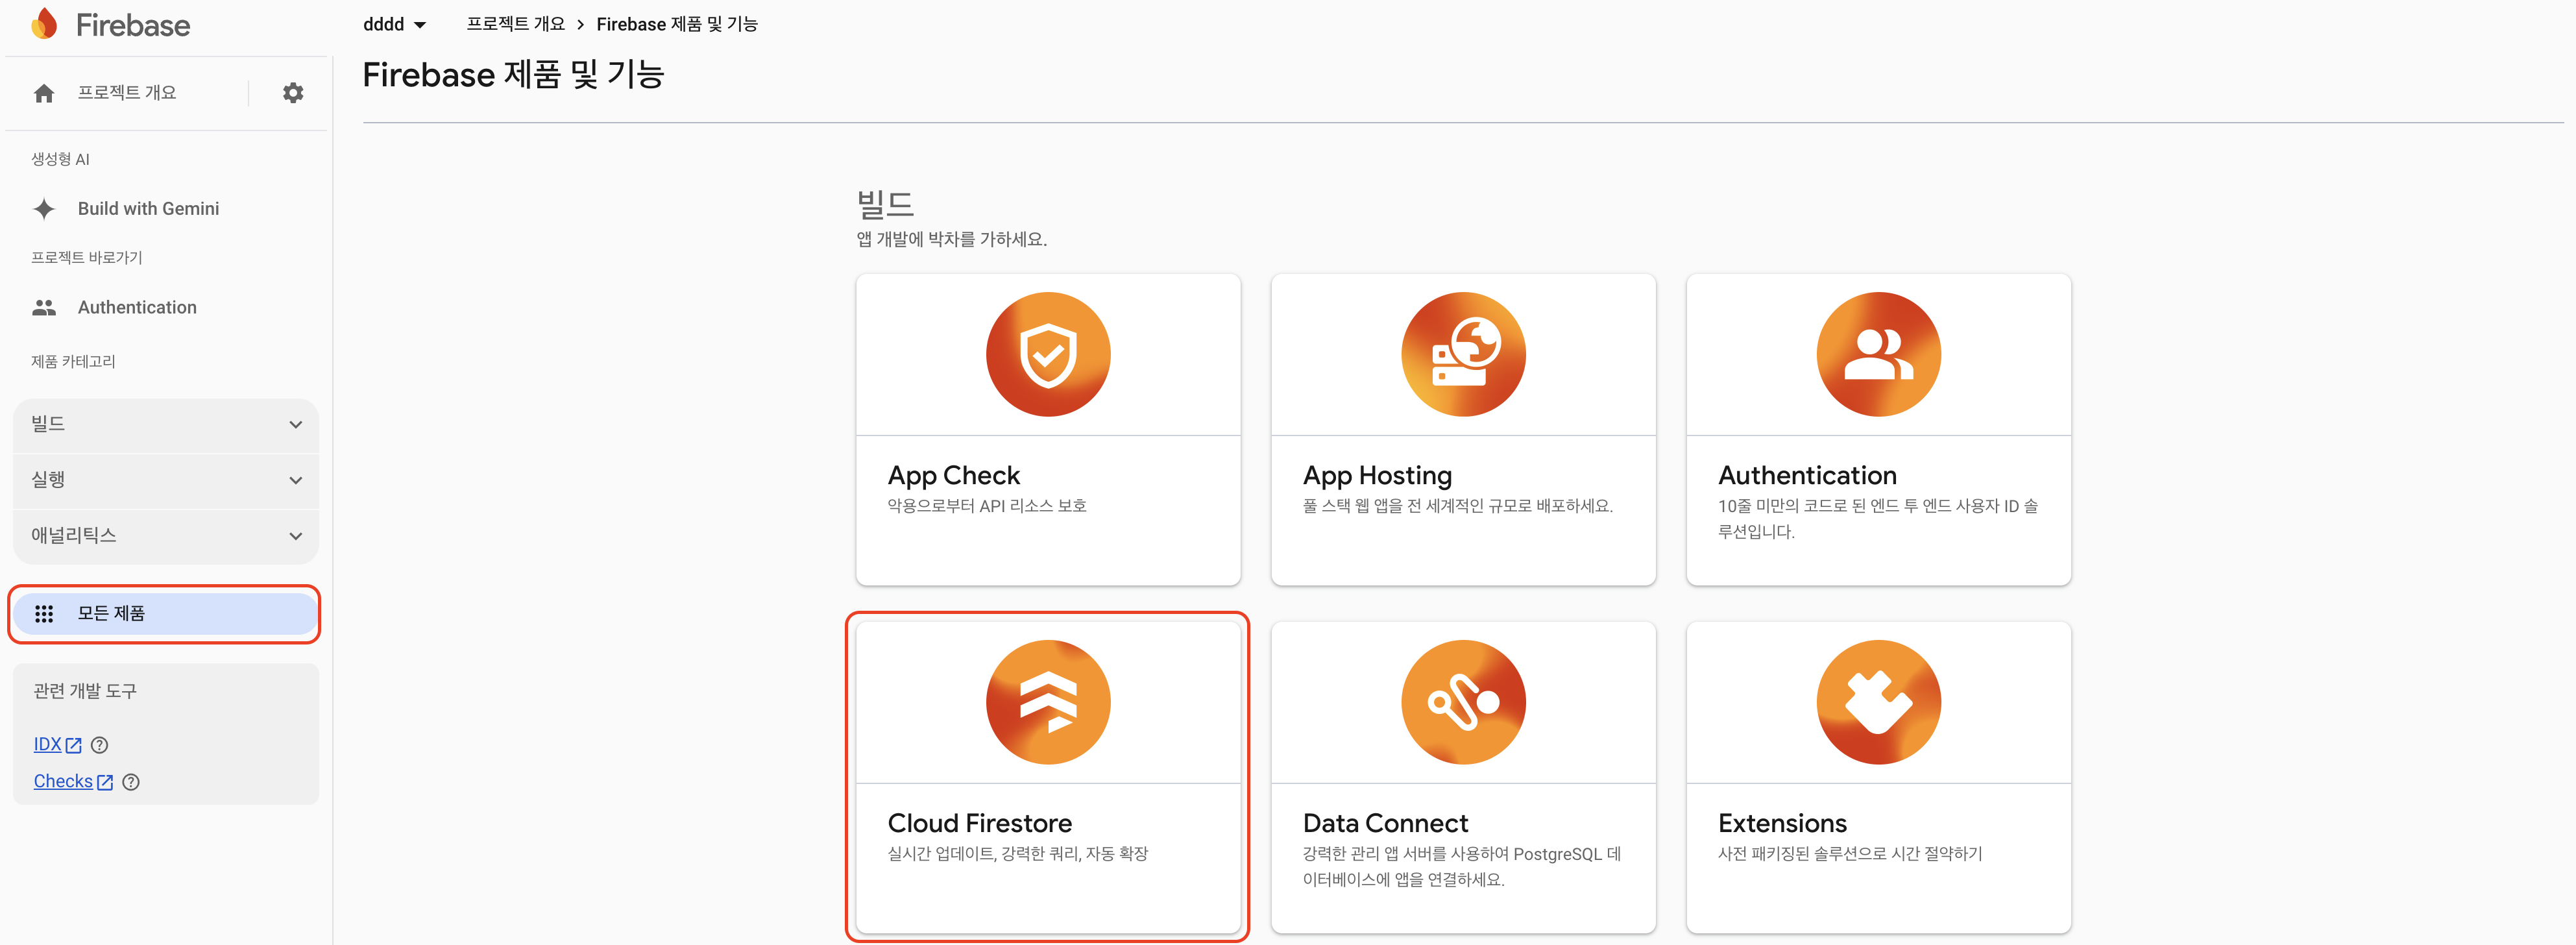Open the App Hosting card title
The height and width of the screenshot is (945, 2576).
pos(1377,476)
